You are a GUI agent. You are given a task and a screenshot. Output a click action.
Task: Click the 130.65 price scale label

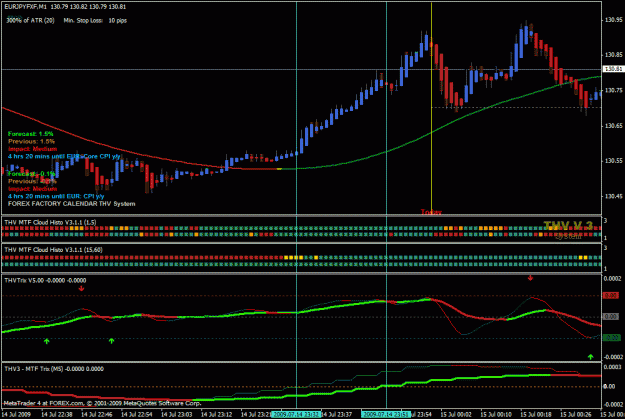pos(613,126)
